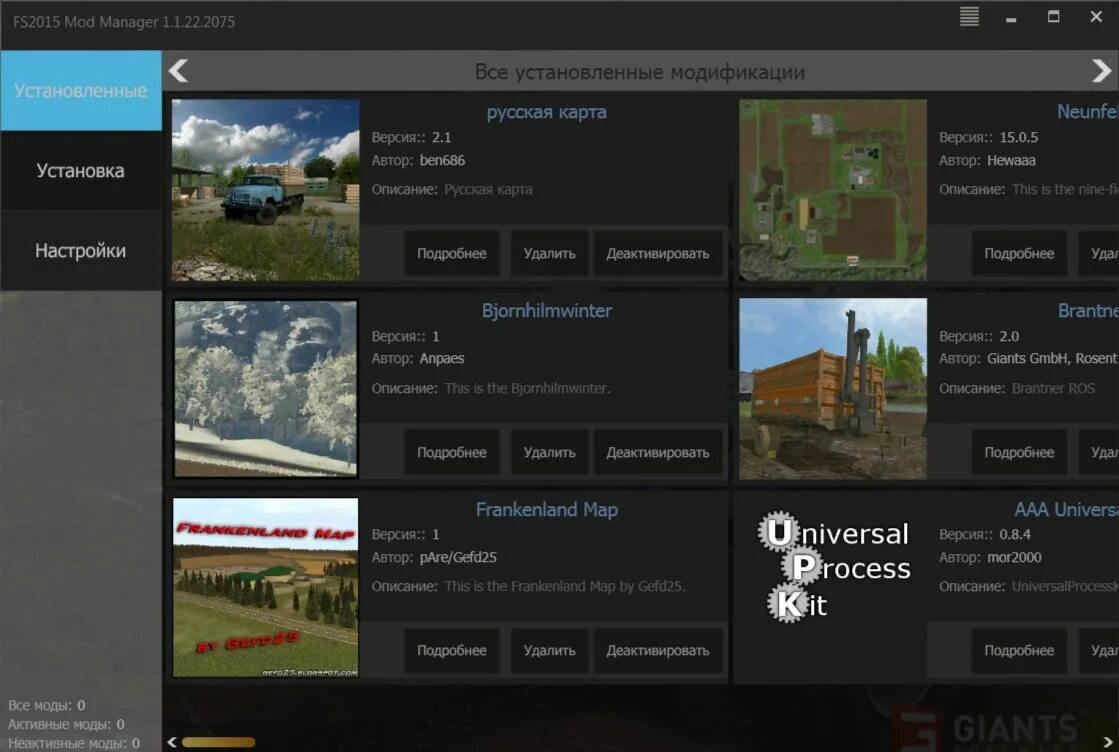Click right arrow of bottom horizontal scrollbar
The width and height of the screenshot is (1119, 752).
click(1108, 742)
